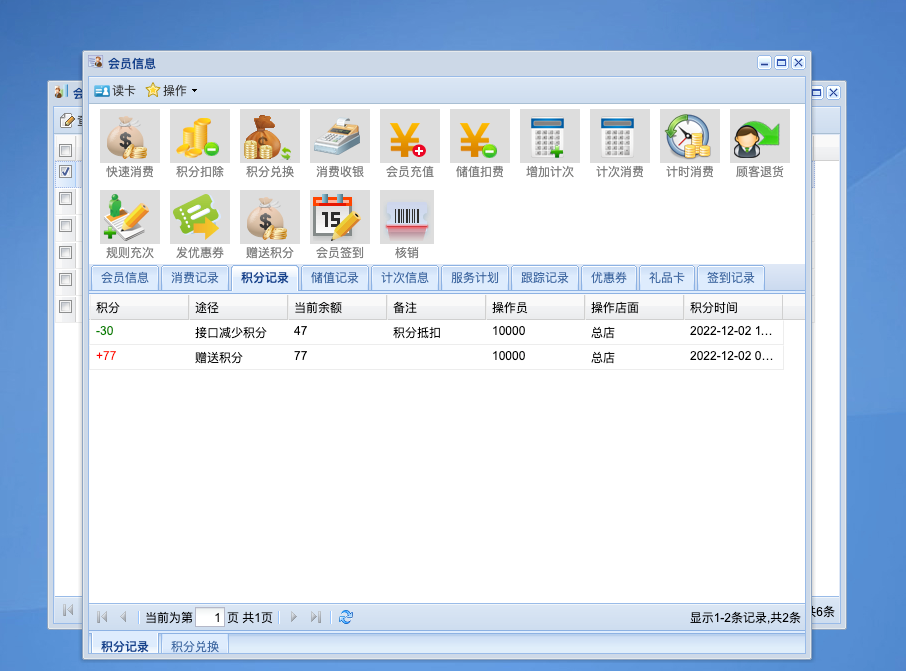This screenshot has height=671, width=906.
Task: Uncheck the checked row checkbox in background list
Action: pyautogui.click(x=65, y=172)
